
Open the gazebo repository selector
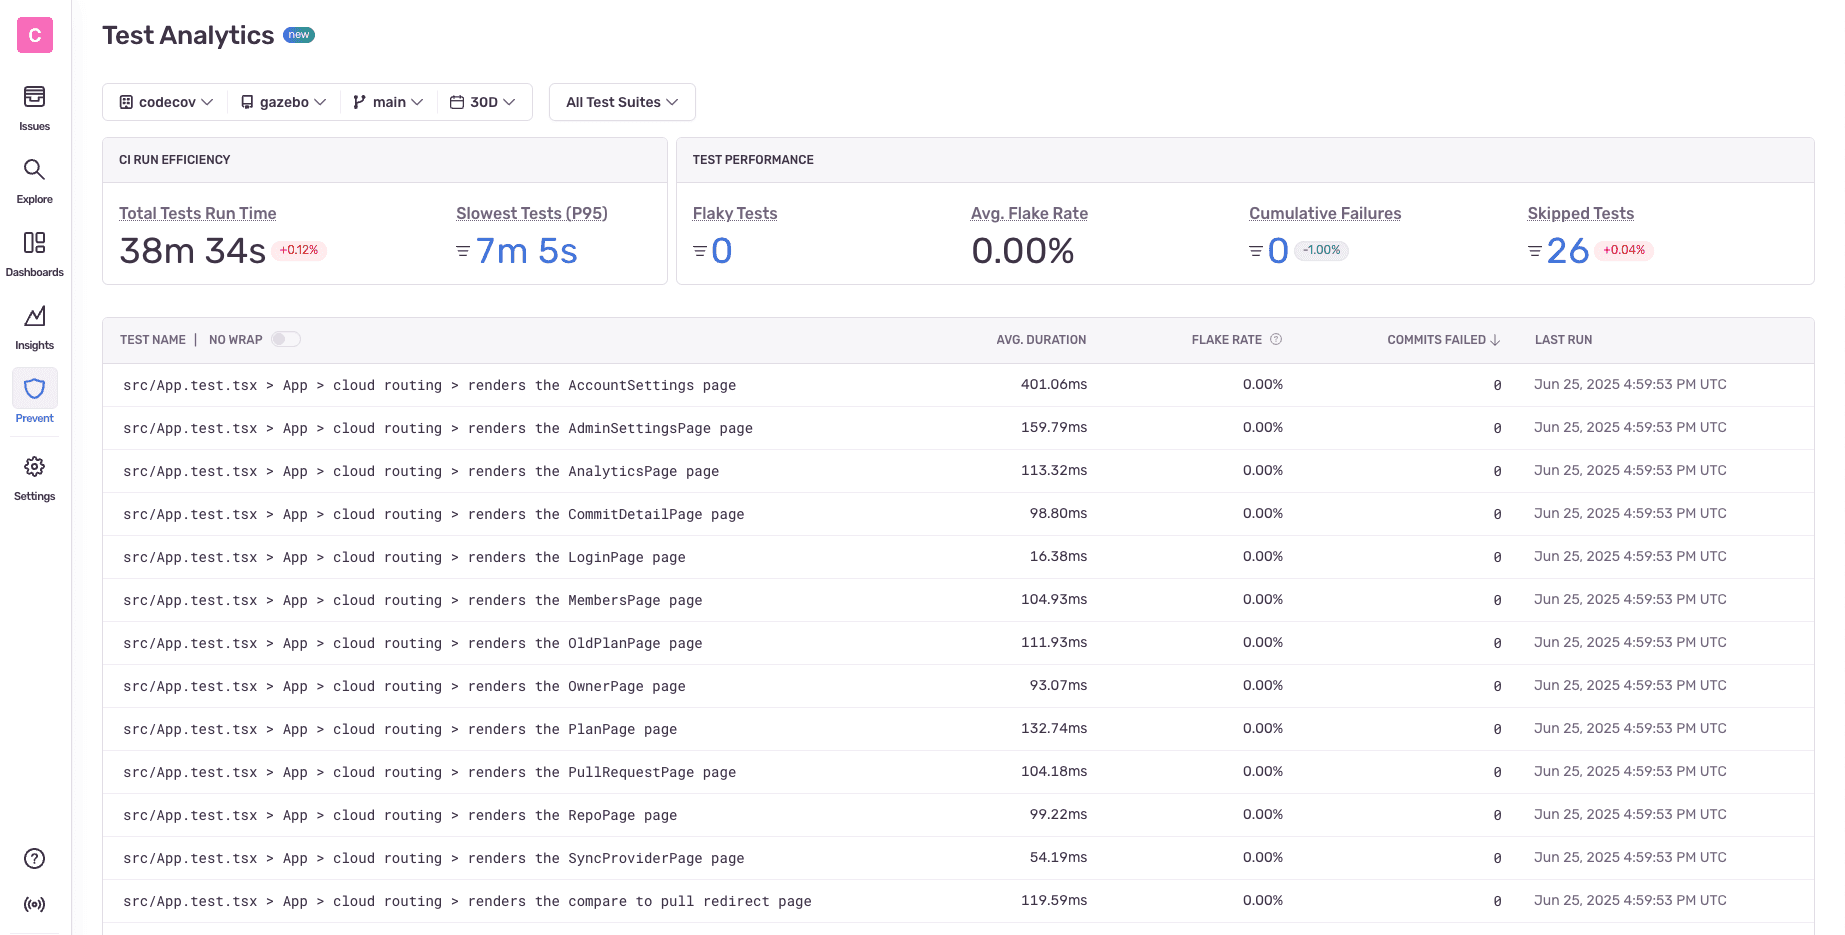(283, 101)
